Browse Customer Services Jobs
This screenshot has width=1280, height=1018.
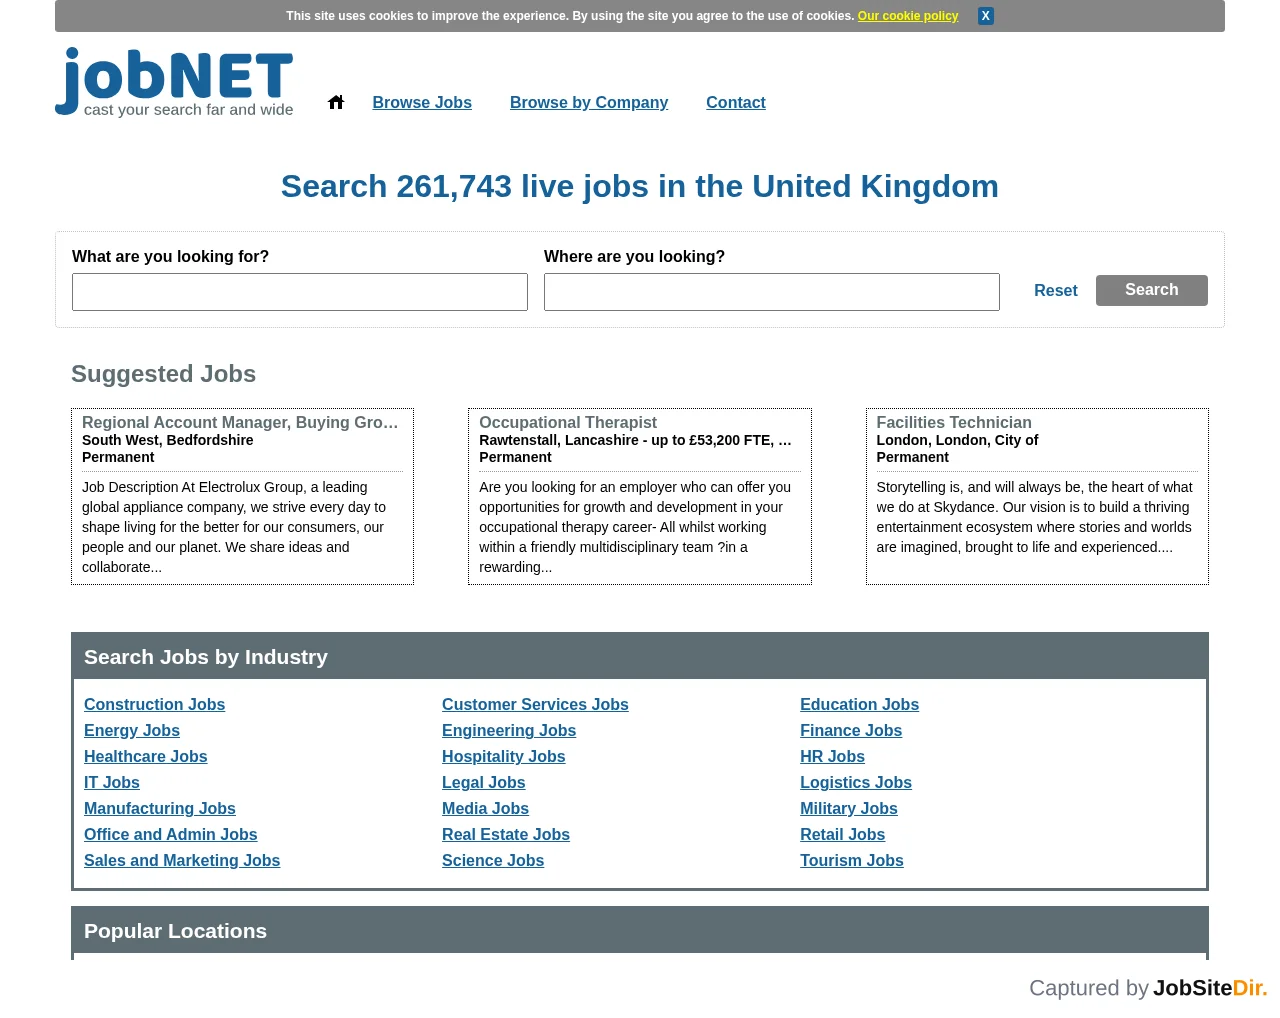pos(535,704)
